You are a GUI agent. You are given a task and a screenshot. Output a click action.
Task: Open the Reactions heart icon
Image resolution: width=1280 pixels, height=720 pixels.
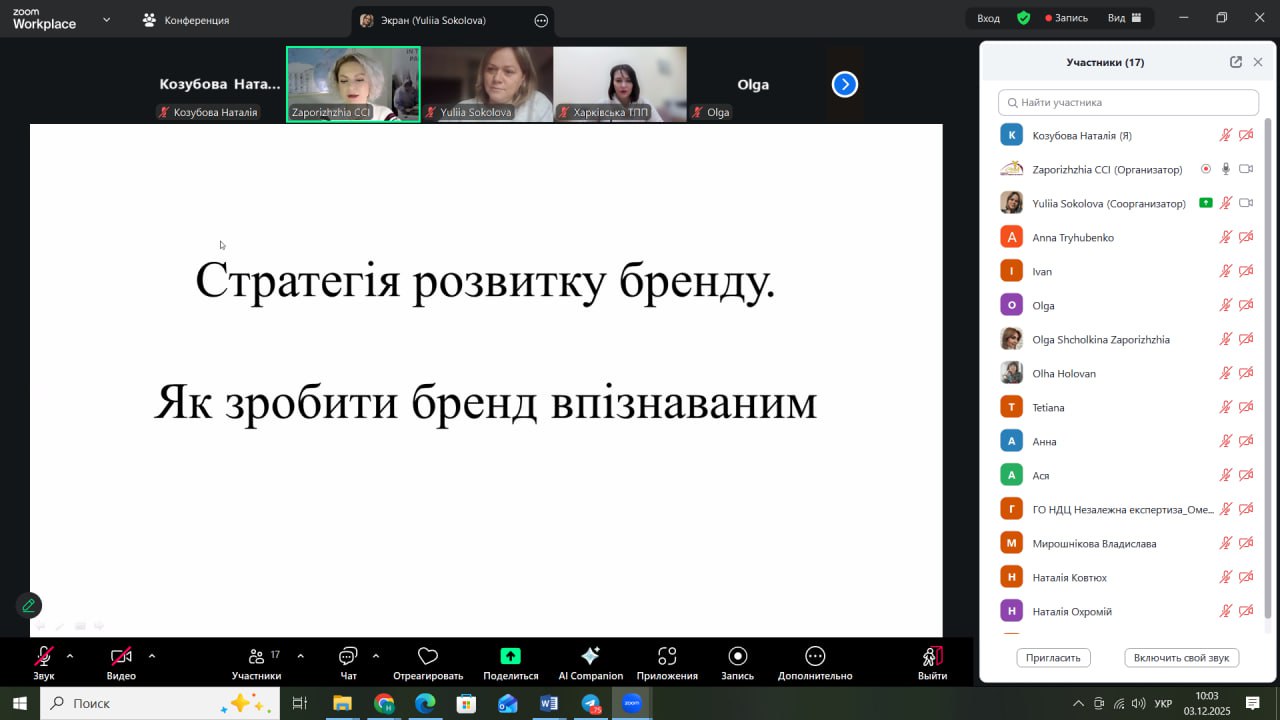pyautogui.click(x=428, y=657)
